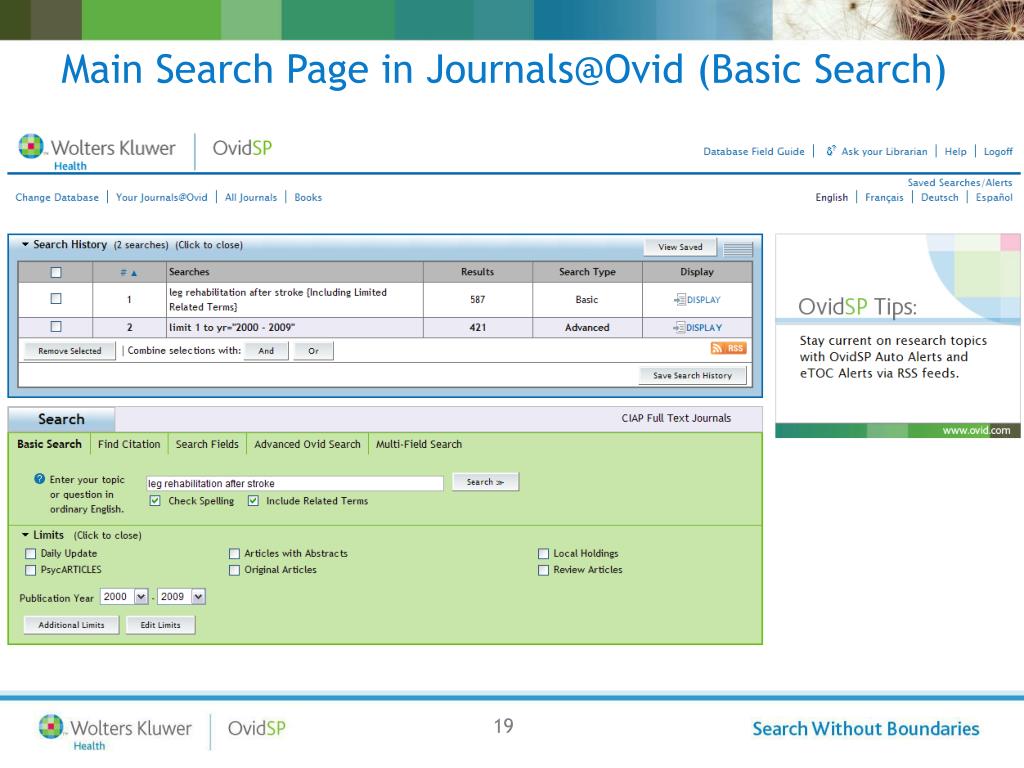Open Advanced Ovid Search tab
The height and width of the screenshot is (768, 1024).
pyautogui.click(x=307, y=444)
